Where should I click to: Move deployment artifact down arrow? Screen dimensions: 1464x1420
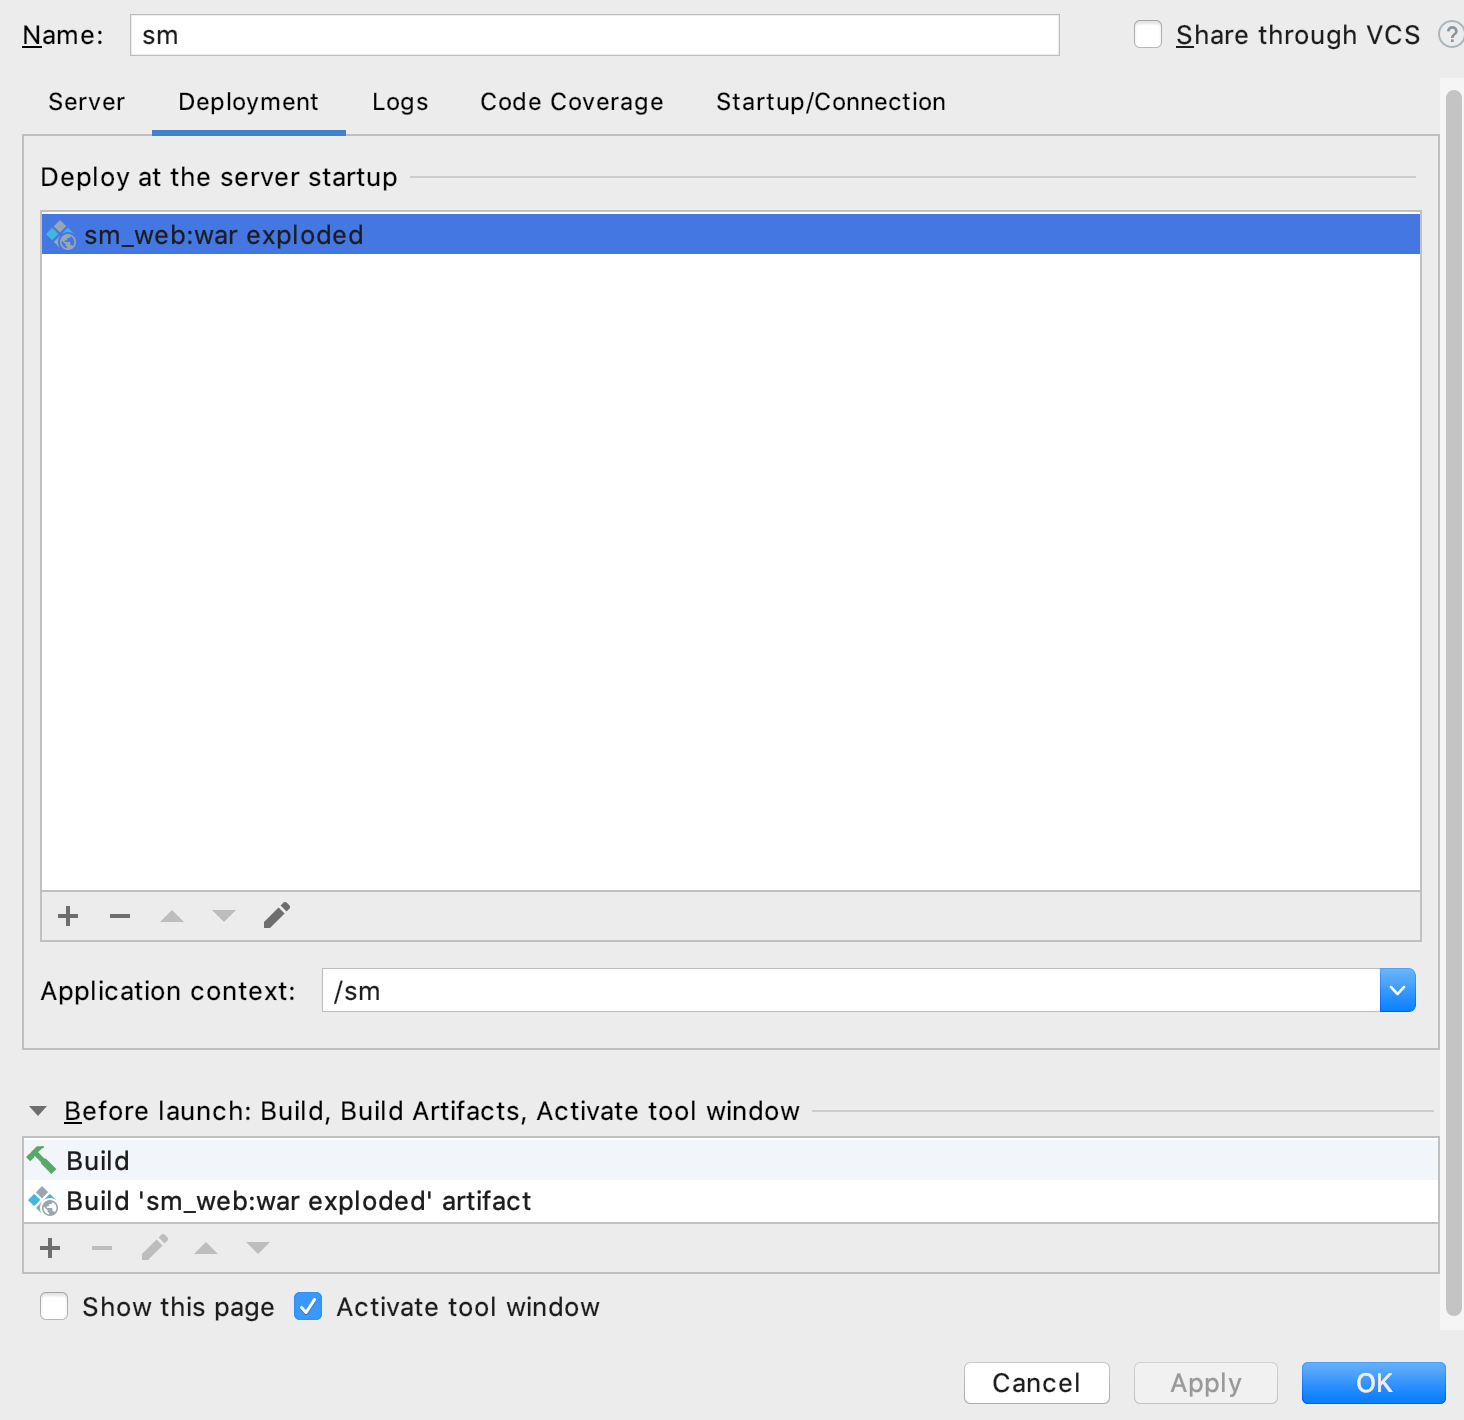224,916
